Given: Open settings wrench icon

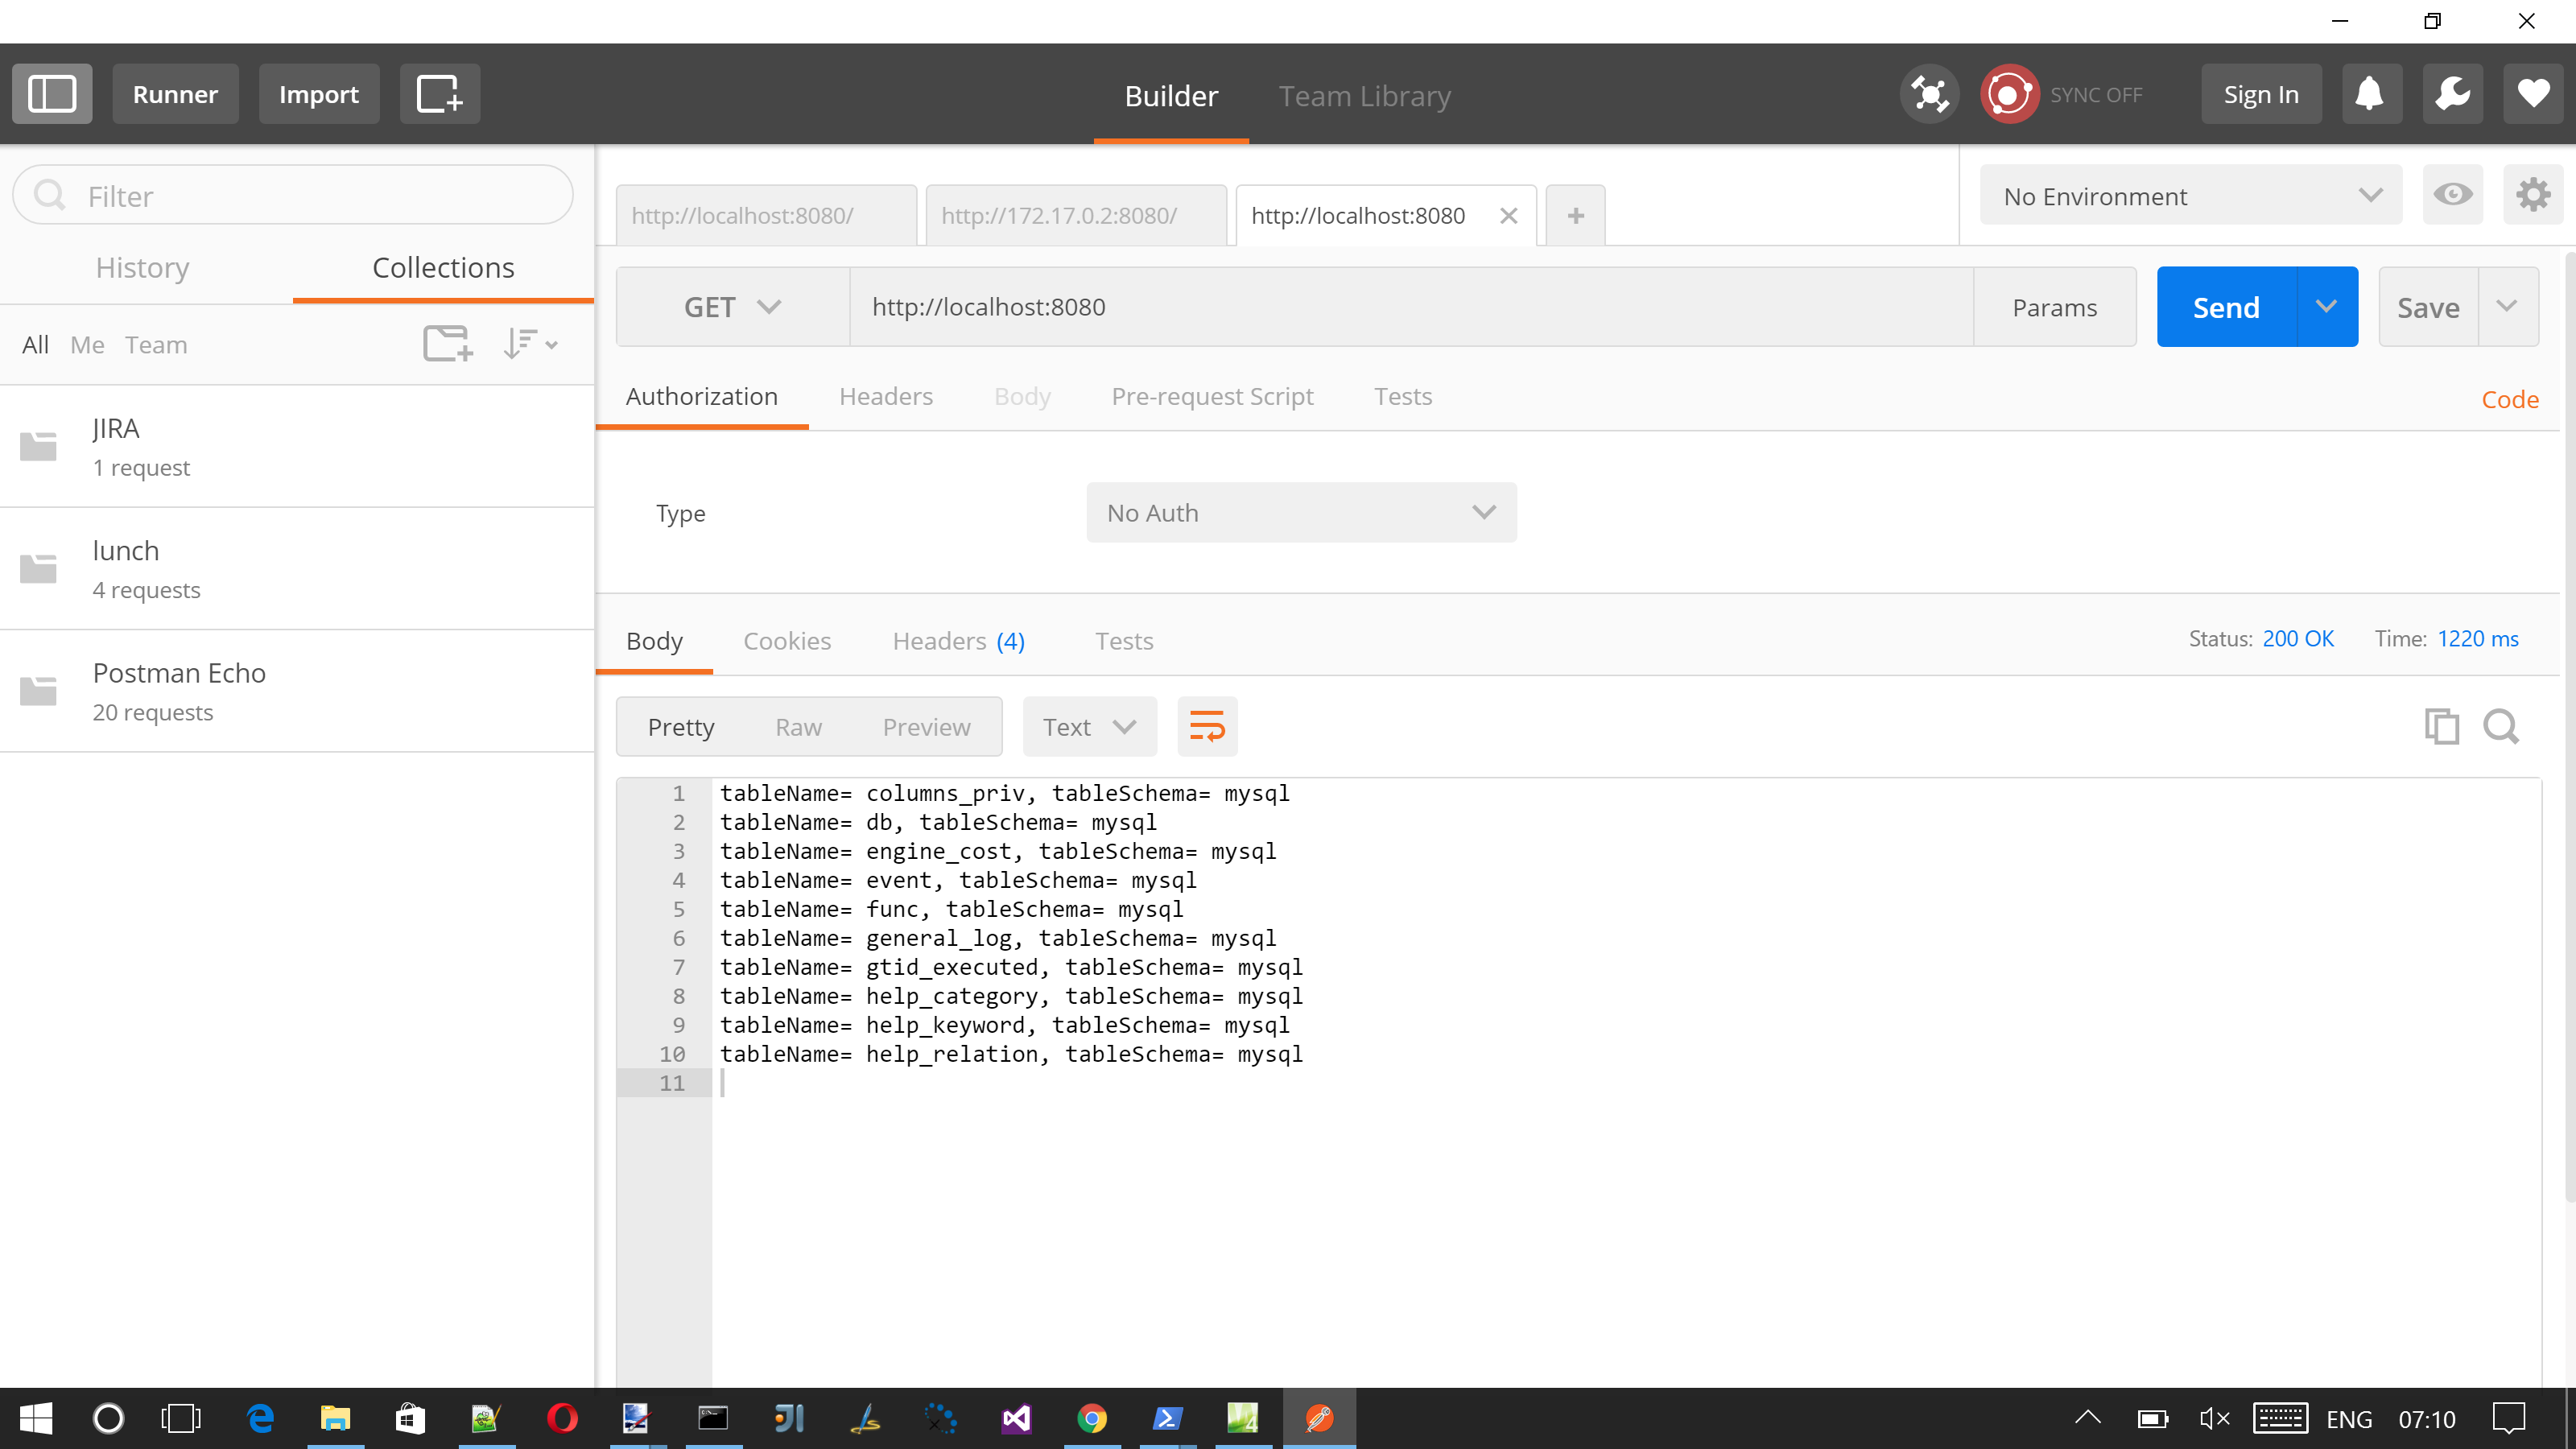Looking at the screenshot, I should (x=2452, y=94).
